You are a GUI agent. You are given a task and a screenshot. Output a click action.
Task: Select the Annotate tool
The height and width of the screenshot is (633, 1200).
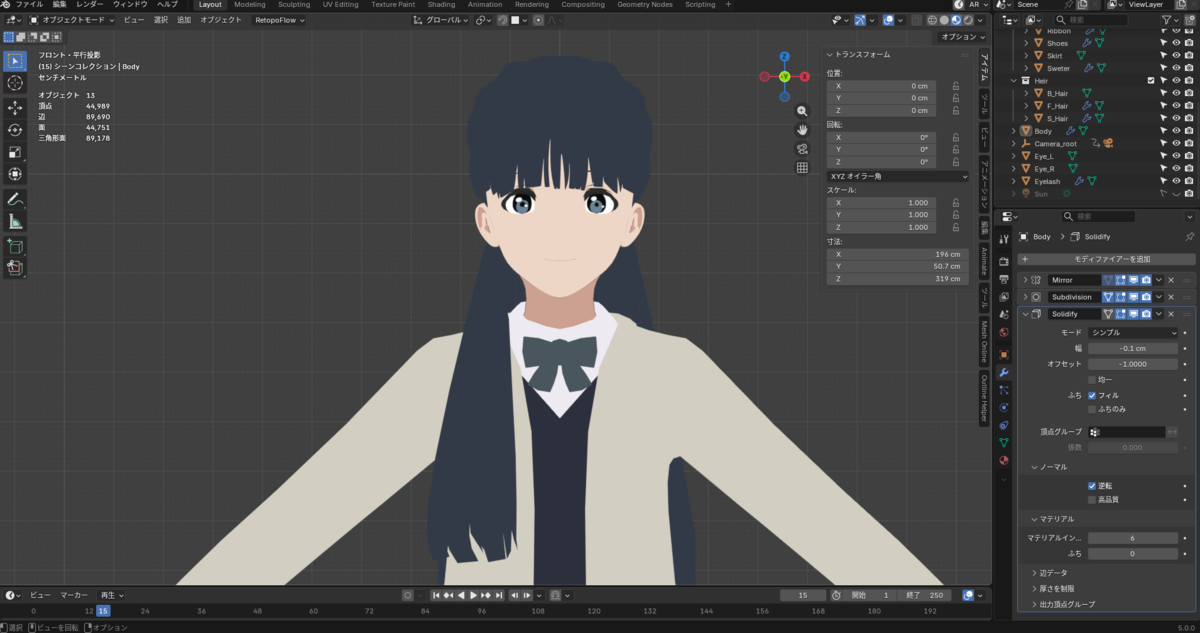(15, 199)
